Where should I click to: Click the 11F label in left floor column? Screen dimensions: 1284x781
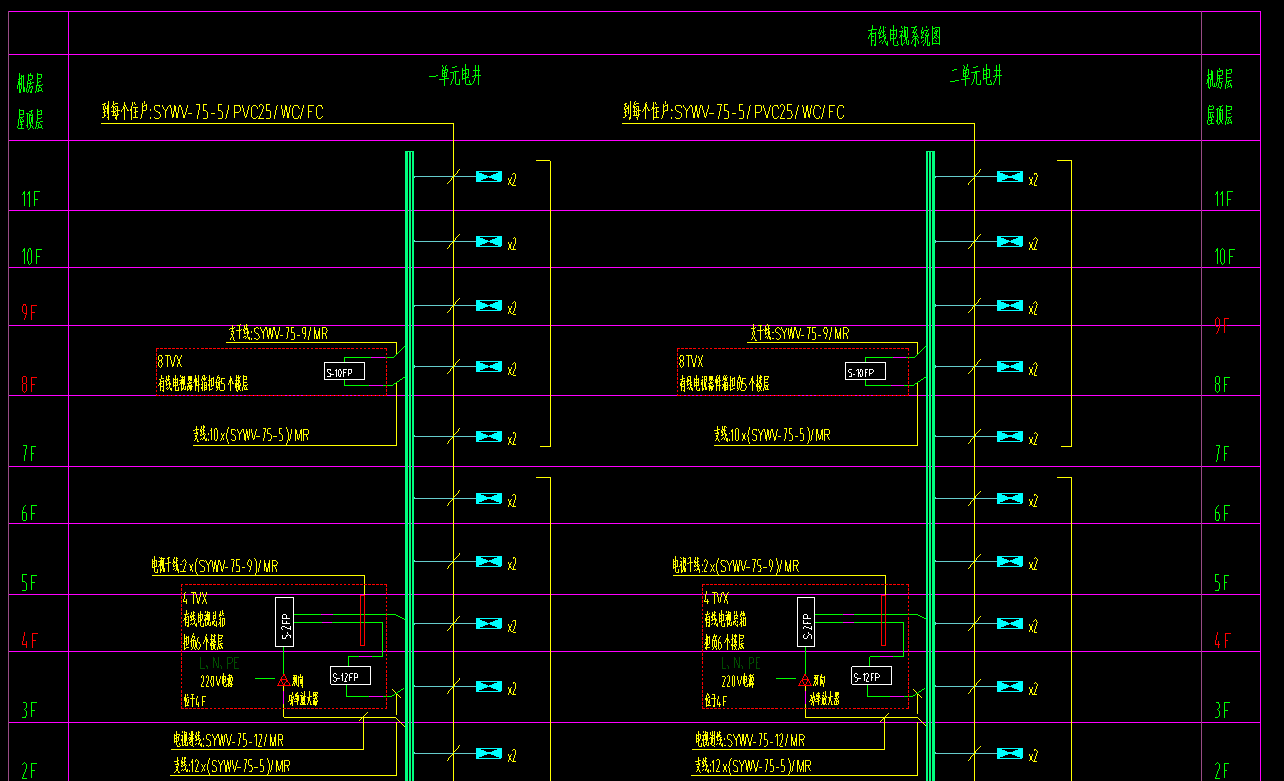(31, 199)
